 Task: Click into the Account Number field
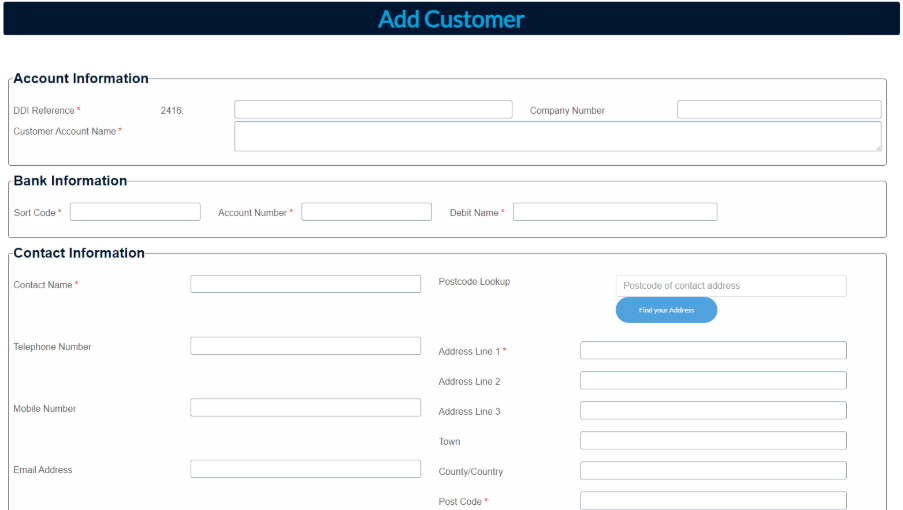(366, 212)
